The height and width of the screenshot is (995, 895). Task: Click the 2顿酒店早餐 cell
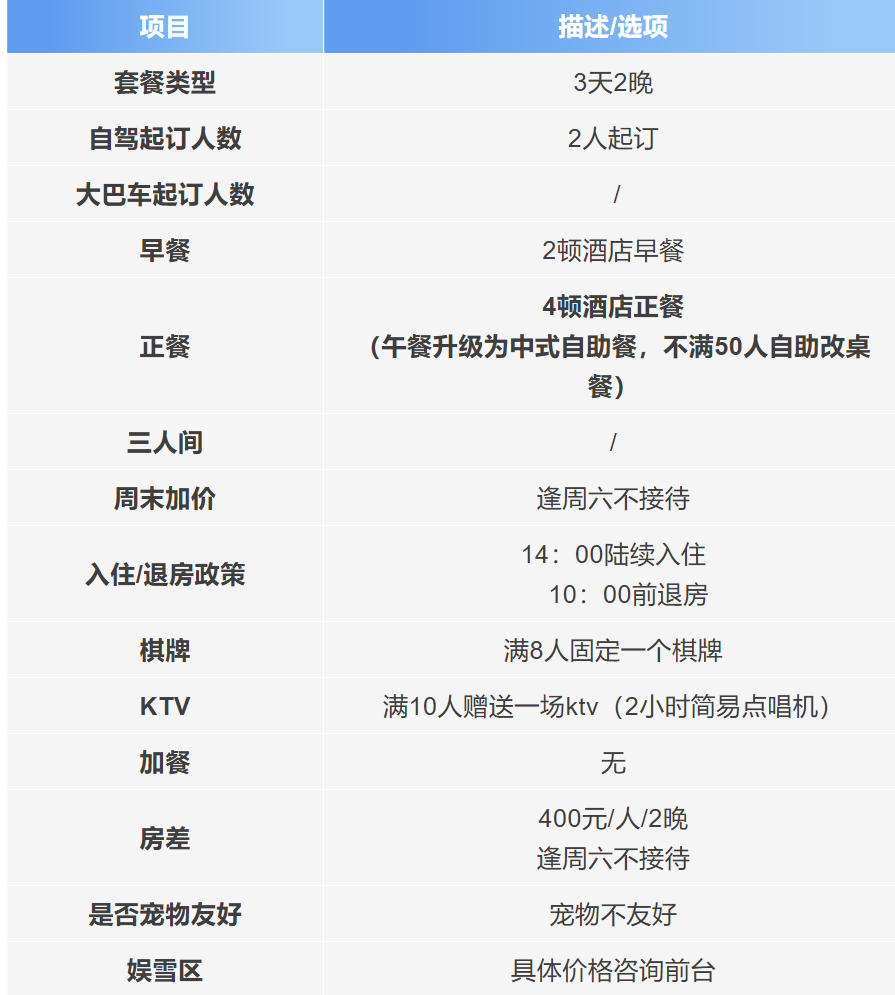click(612, 251)
